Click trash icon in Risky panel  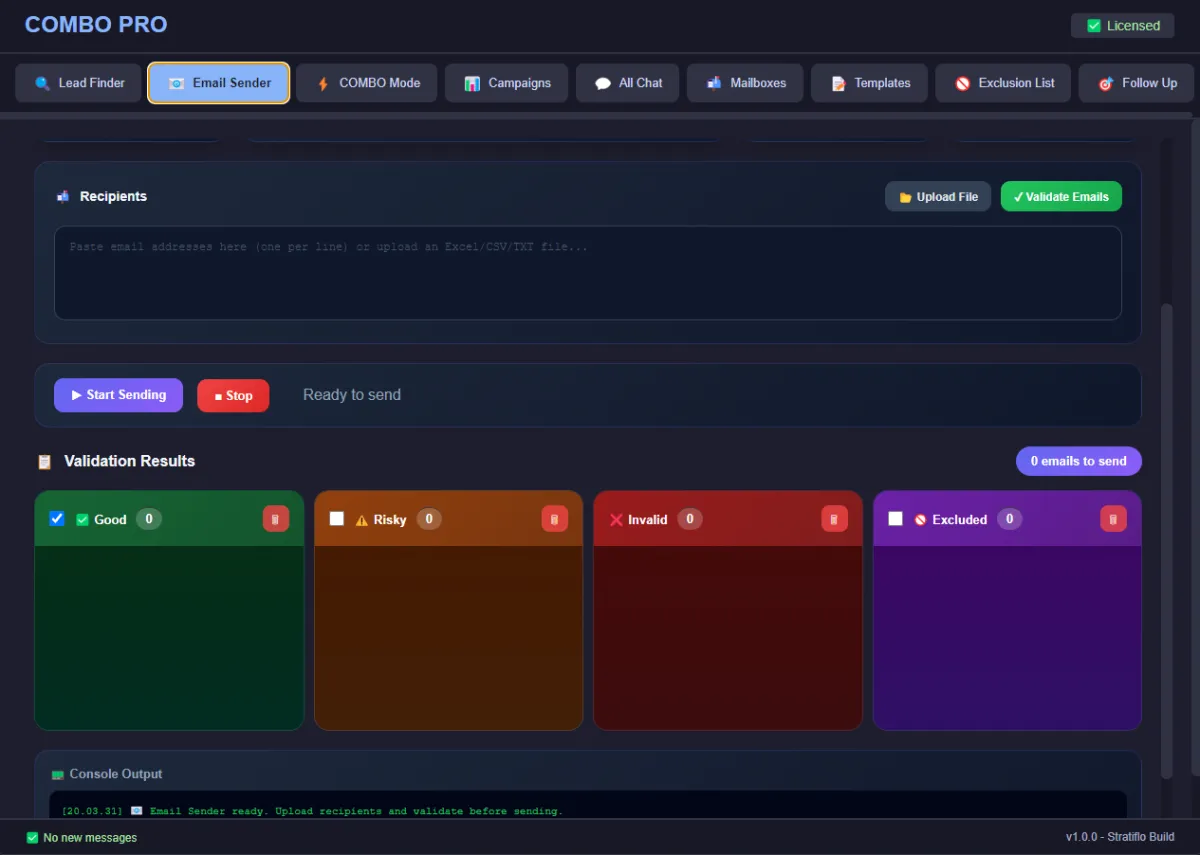[555, 519]
